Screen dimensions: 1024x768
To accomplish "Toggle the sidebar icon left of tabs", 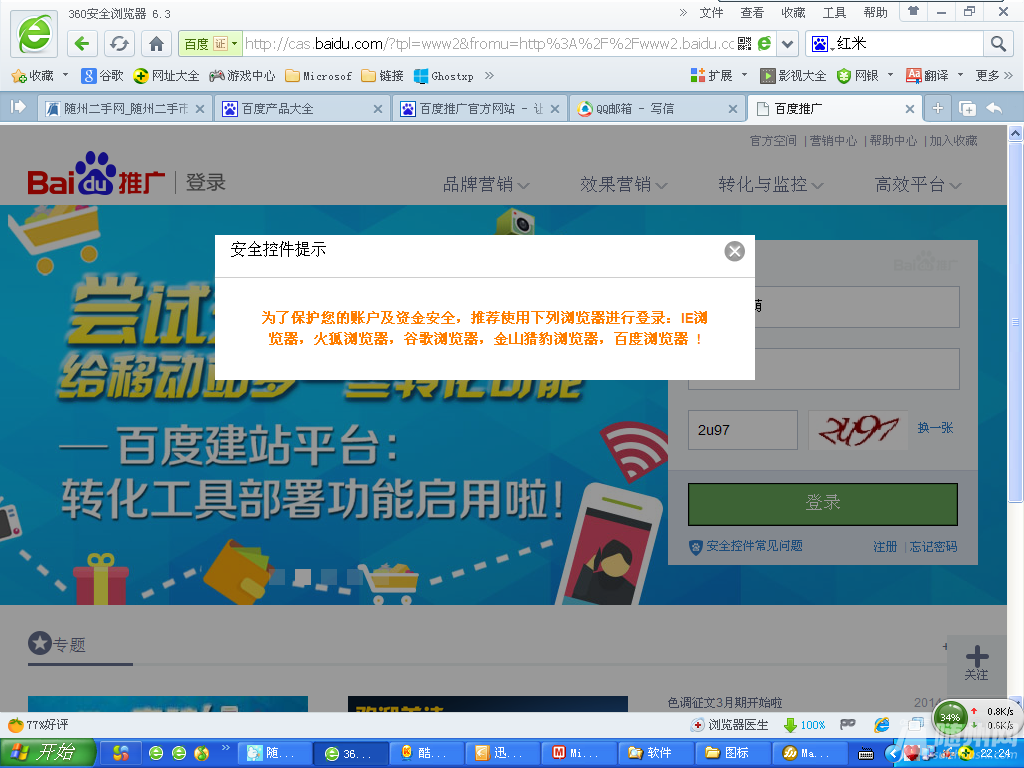I will pyautogui.click(x=18, y=107).
